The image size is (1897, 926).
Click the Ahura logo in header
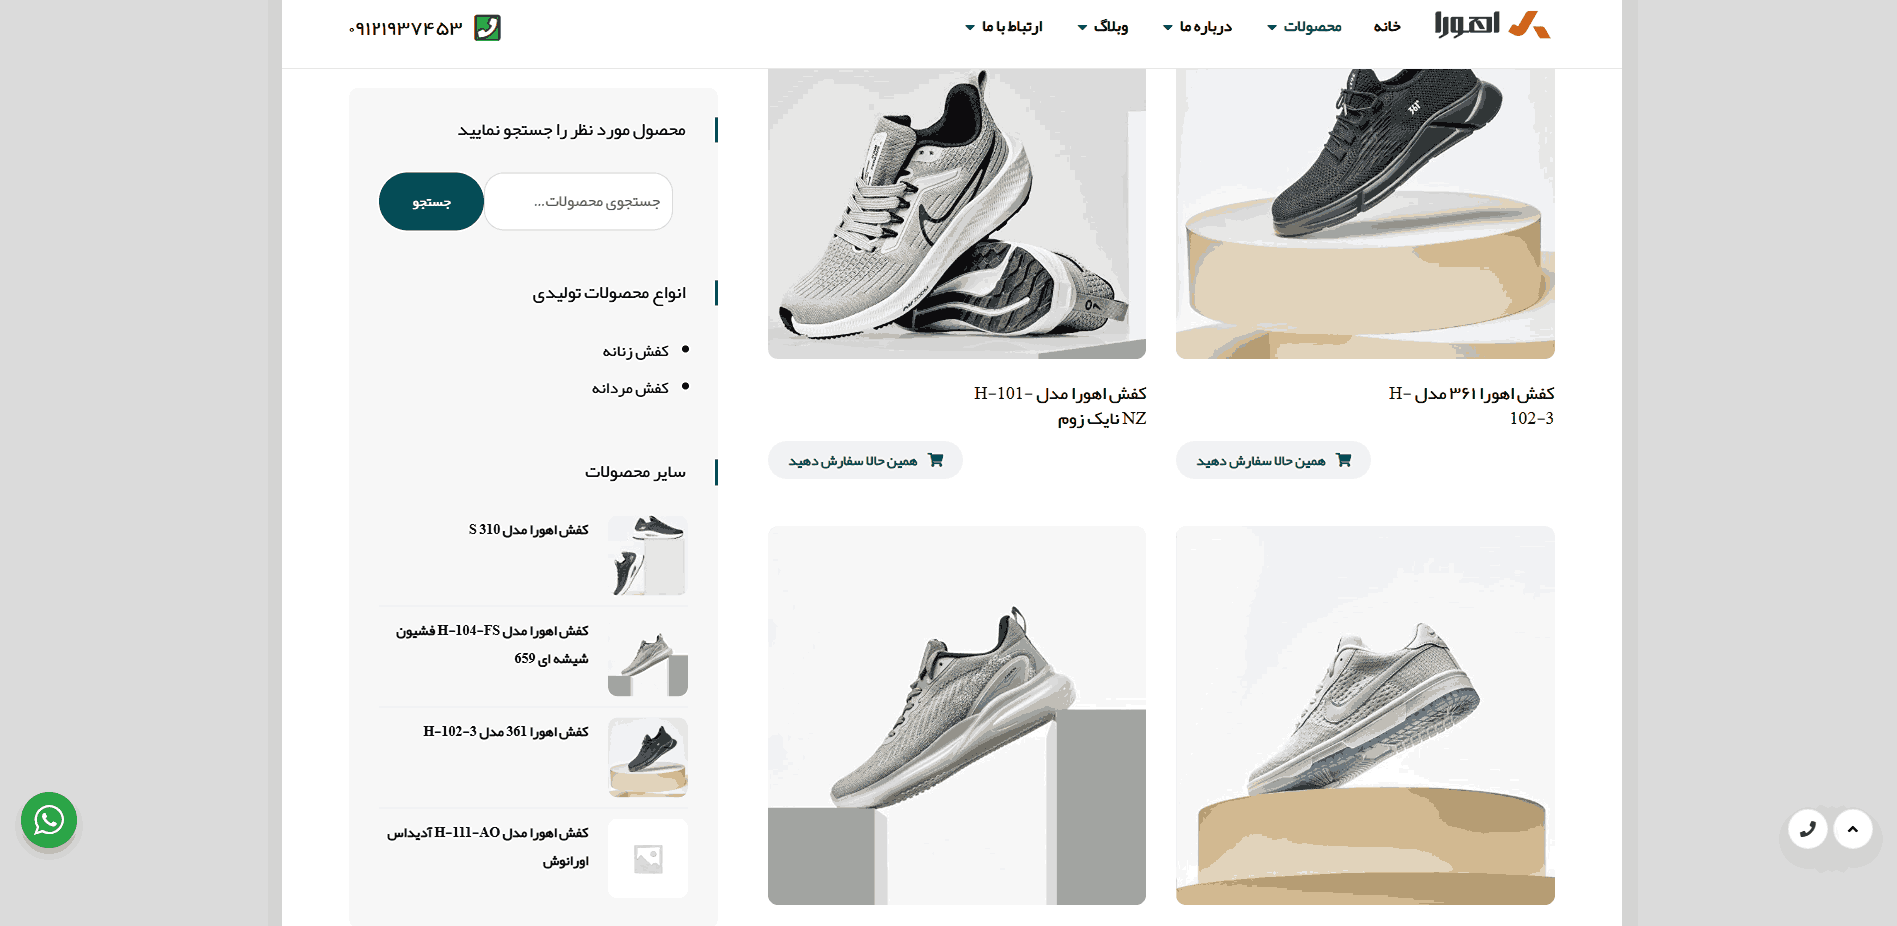tap(1492, 24)
